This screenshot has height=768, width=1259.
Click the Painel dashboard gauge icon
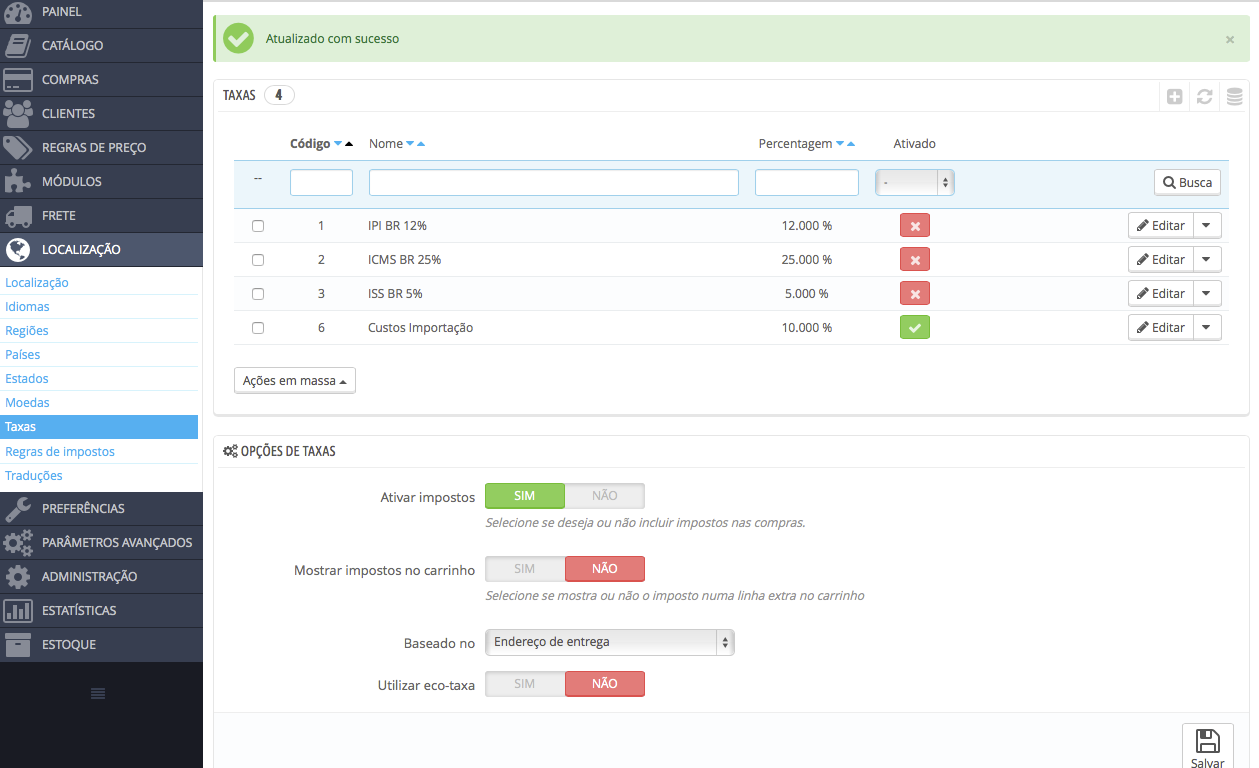click(18, 12)
